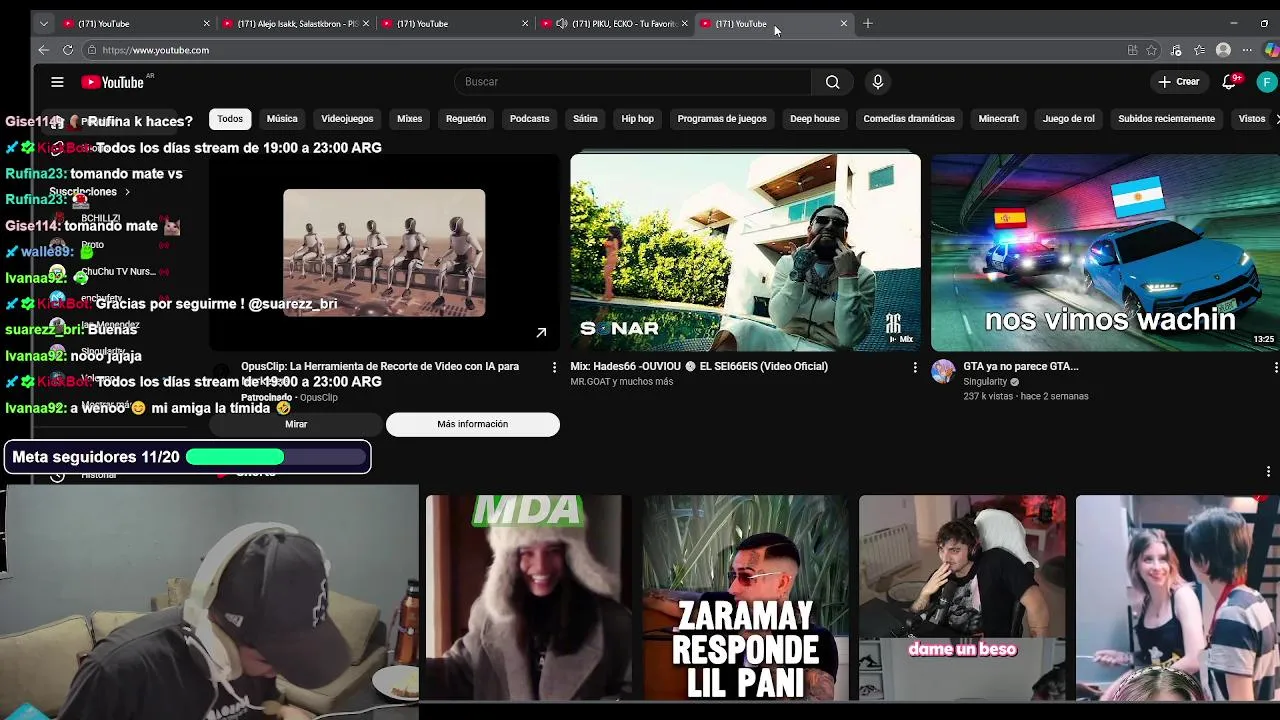Select the Podcasts filter chip
This screenshot has height=720, width=1280.
pos(530,119)
